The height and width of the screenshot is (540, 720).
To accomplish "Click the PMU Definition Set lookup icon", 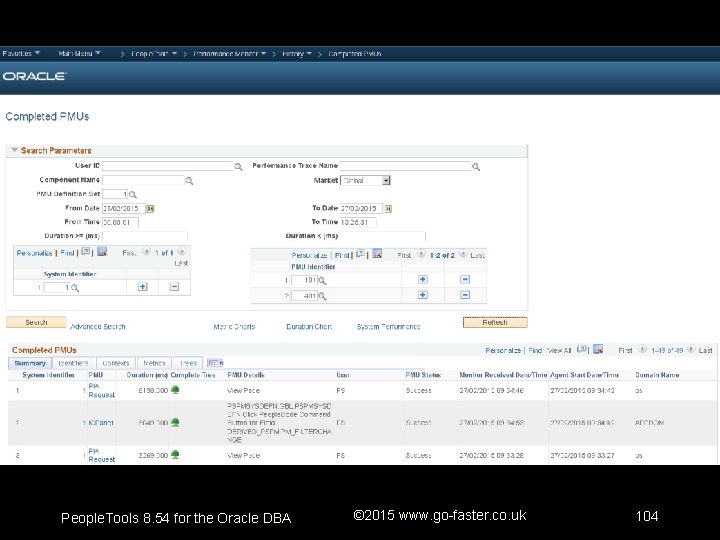I will pyautogui.click(x=133, y=195).
